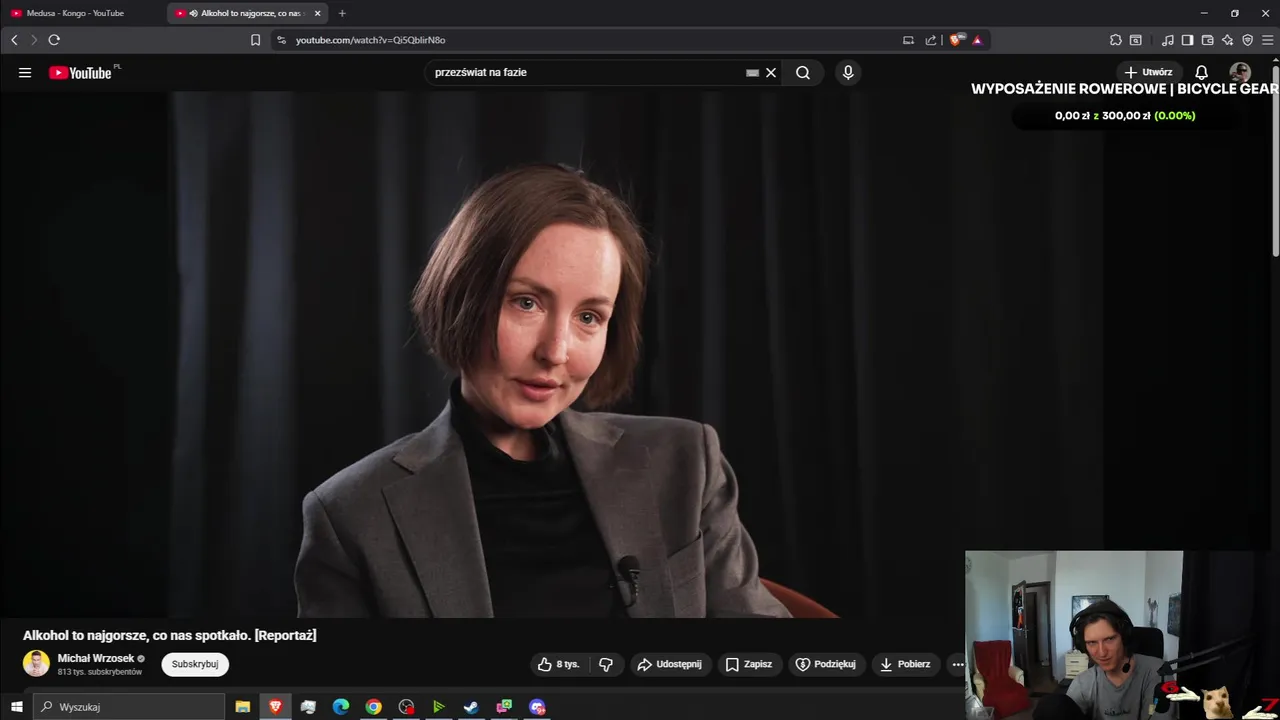Screen dimensions: 1280x720
Task: Open the on-screen keyboard icon in search box
Action: click(752, 72)
